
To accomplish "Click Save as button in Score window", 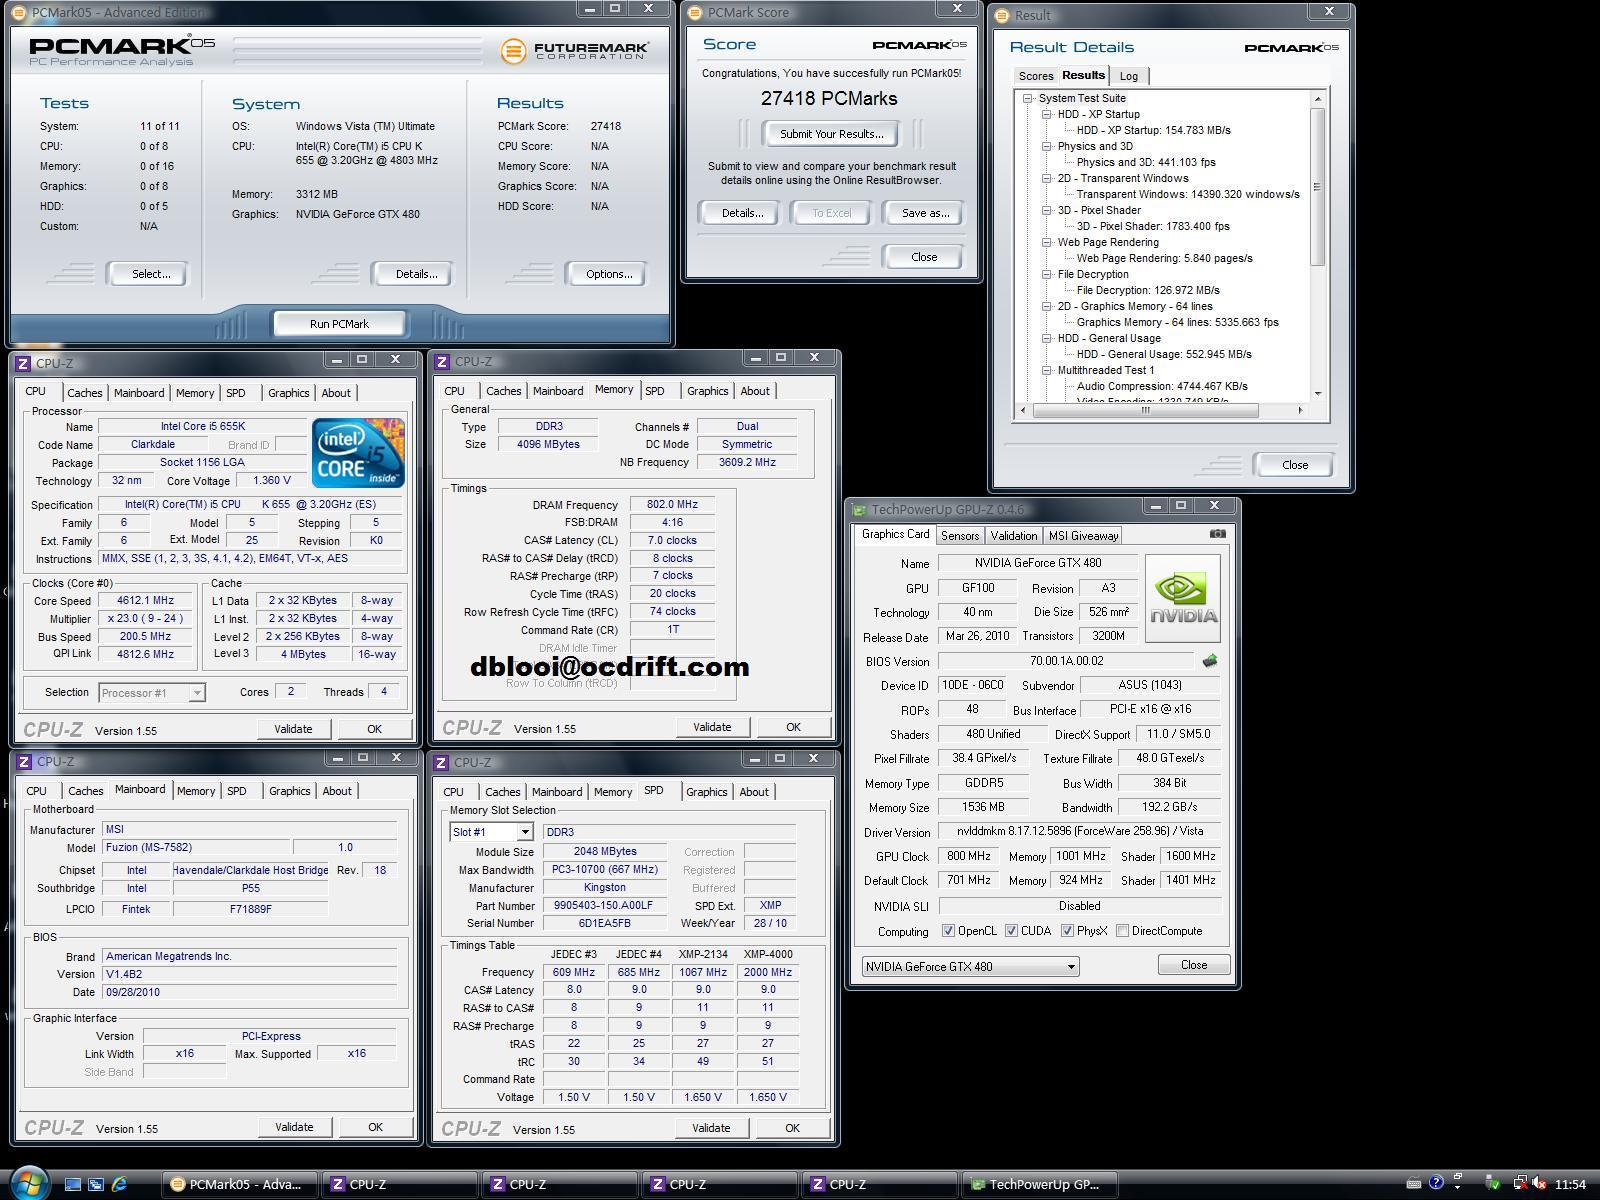I will click(x=925, y=213).
